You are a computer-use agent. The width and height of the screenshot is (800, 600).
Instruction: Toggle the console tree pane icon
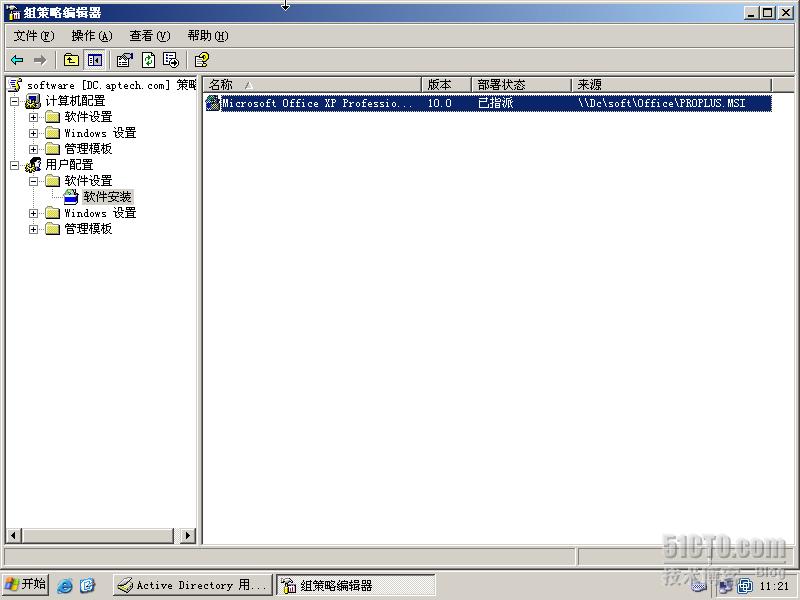click(x=94, y=60)
